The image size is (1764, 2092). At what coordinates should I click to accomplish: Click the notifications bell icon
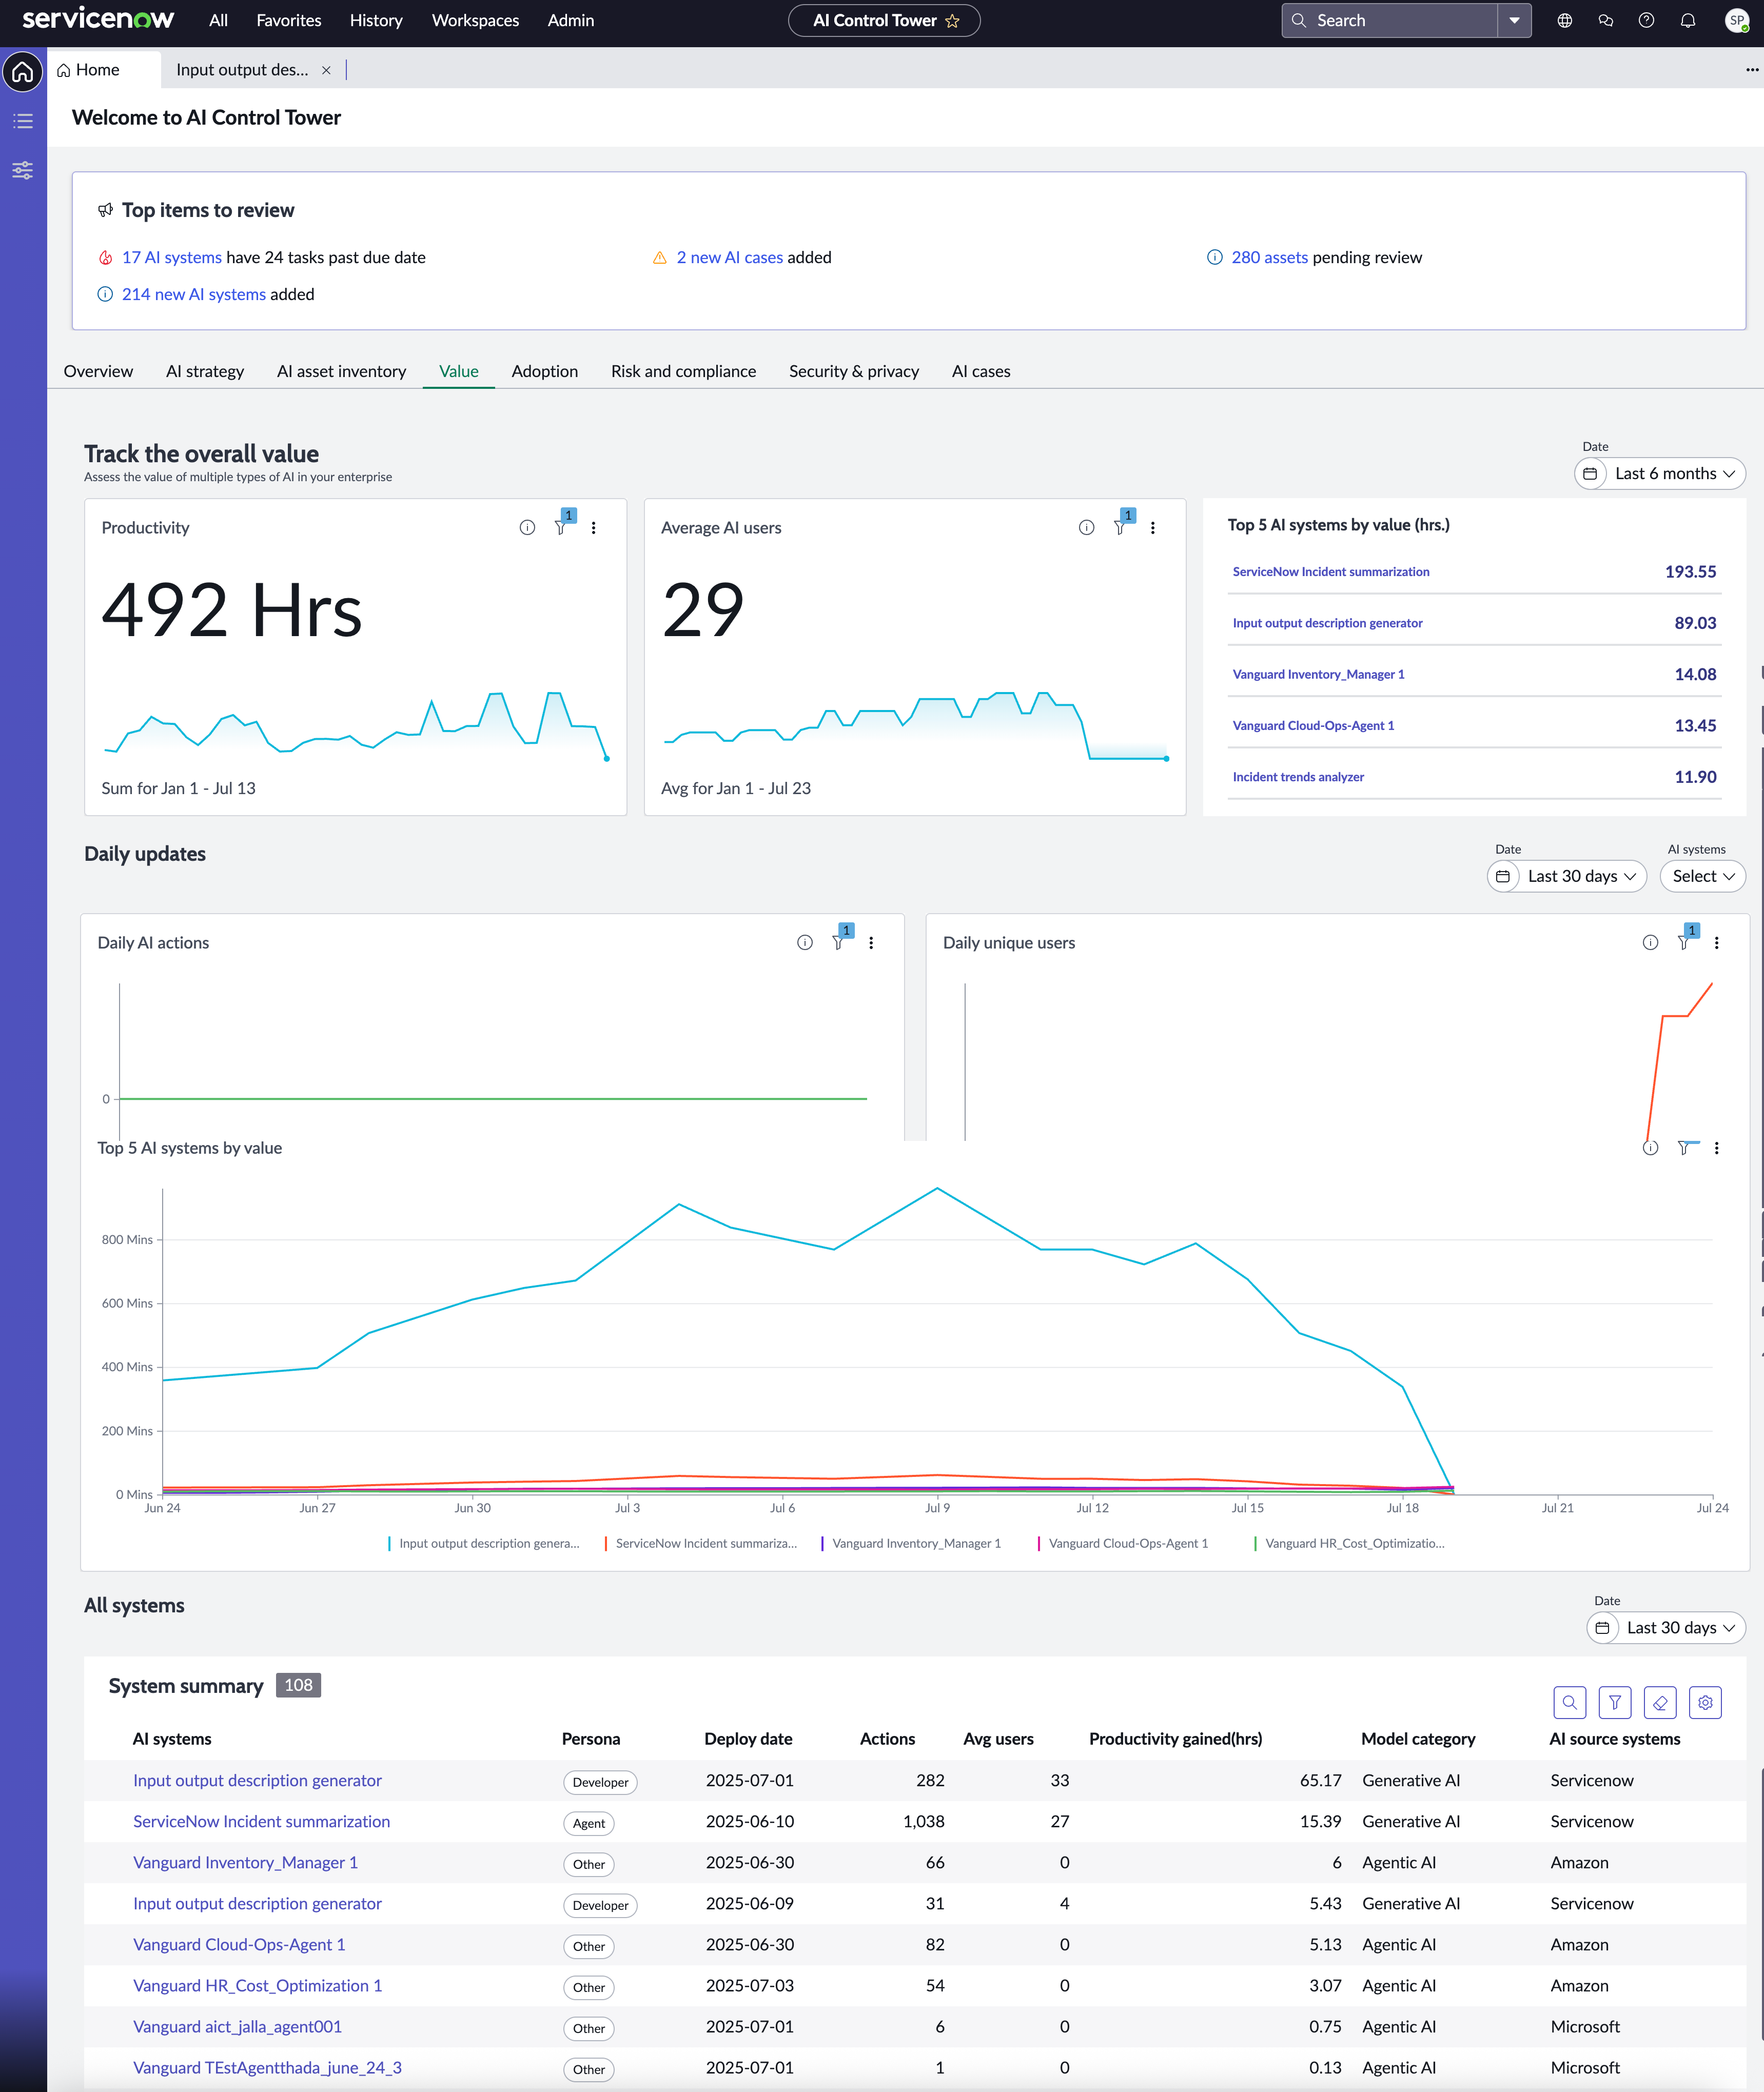coord(1688,20)
